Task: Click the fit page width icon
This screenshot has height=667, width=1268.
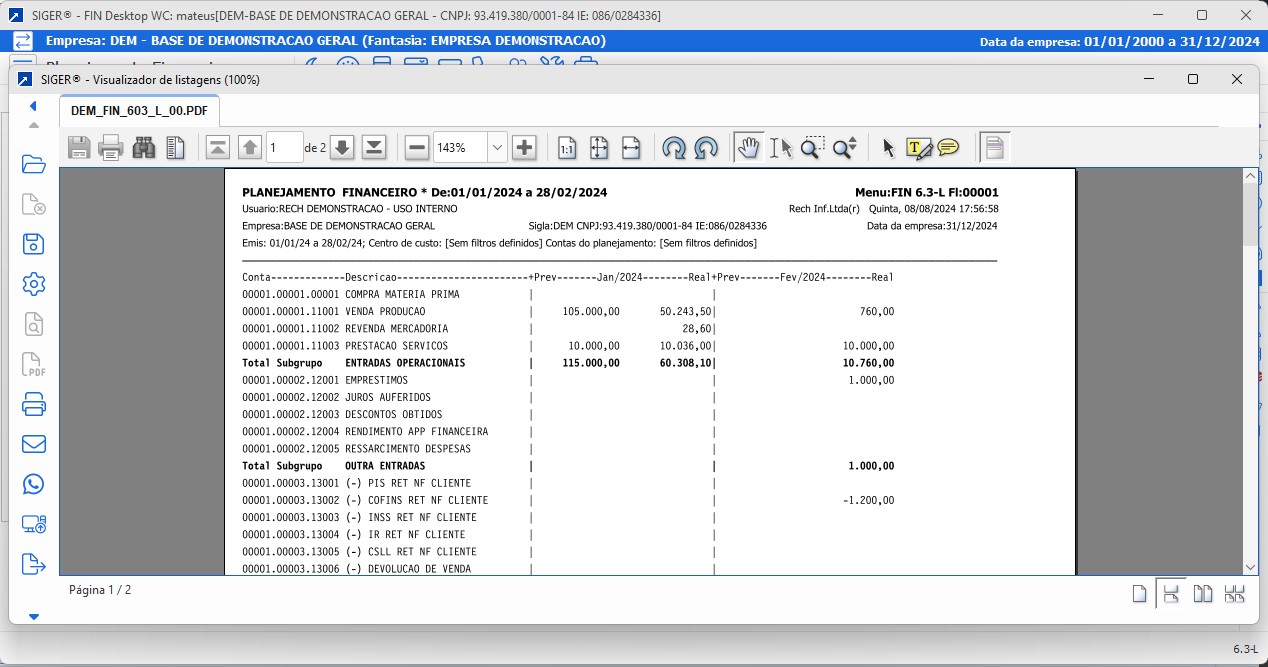Action: tap(630, 148)
